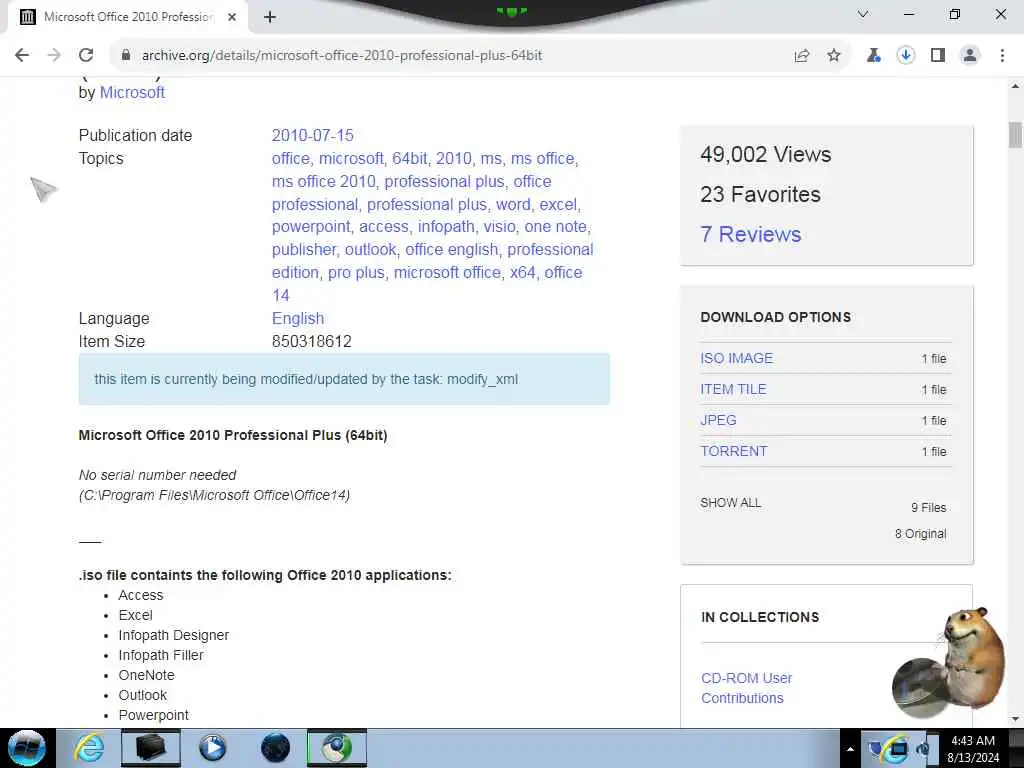Click scrollbar down arrow

coord(1015,719)
